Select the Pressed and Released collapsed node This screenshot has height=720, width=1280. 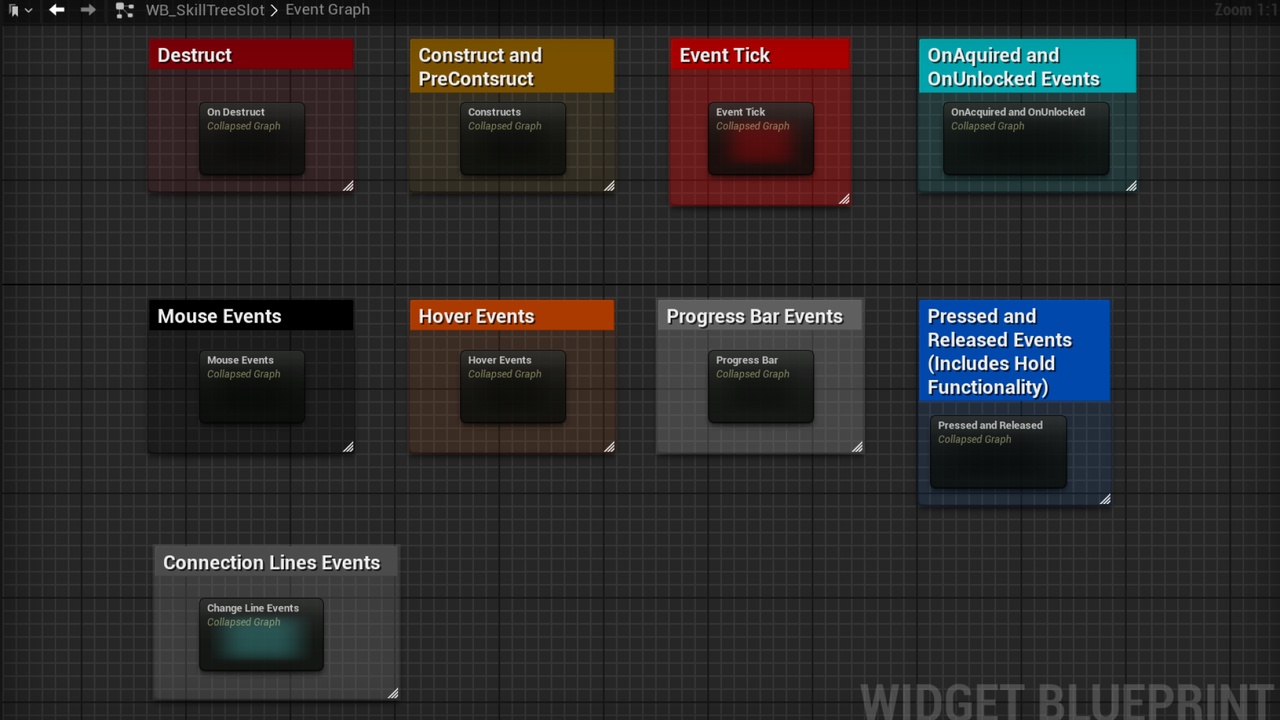pos(998,451)
